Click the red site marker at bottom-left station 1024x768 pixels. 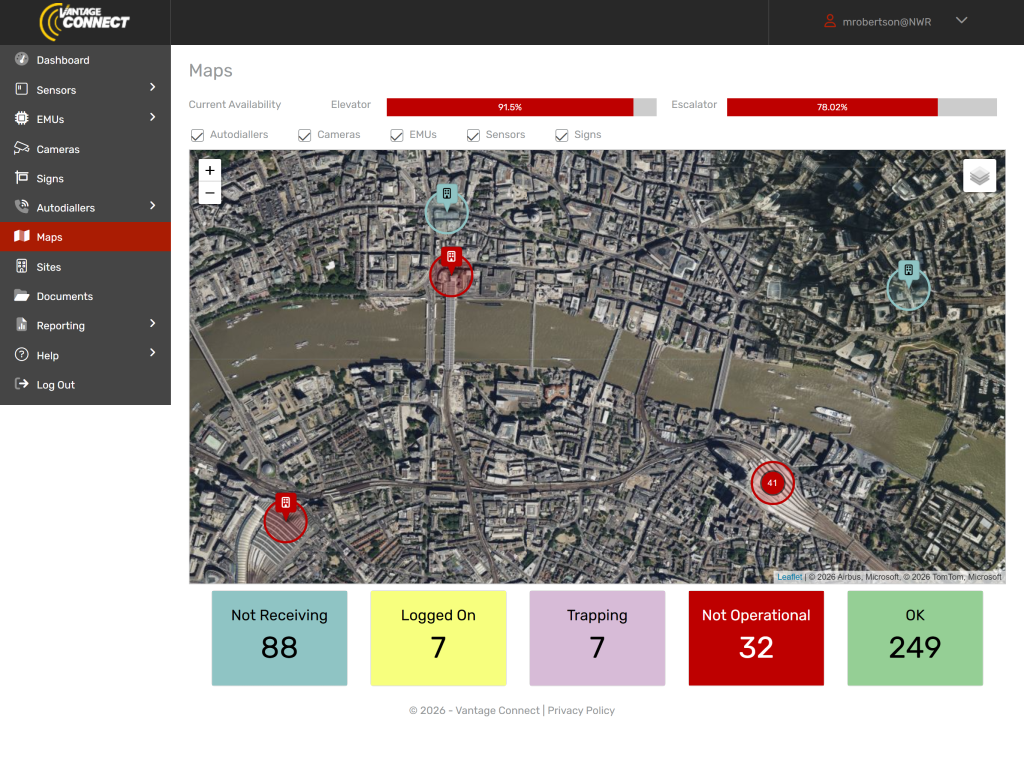click(286, 504)
